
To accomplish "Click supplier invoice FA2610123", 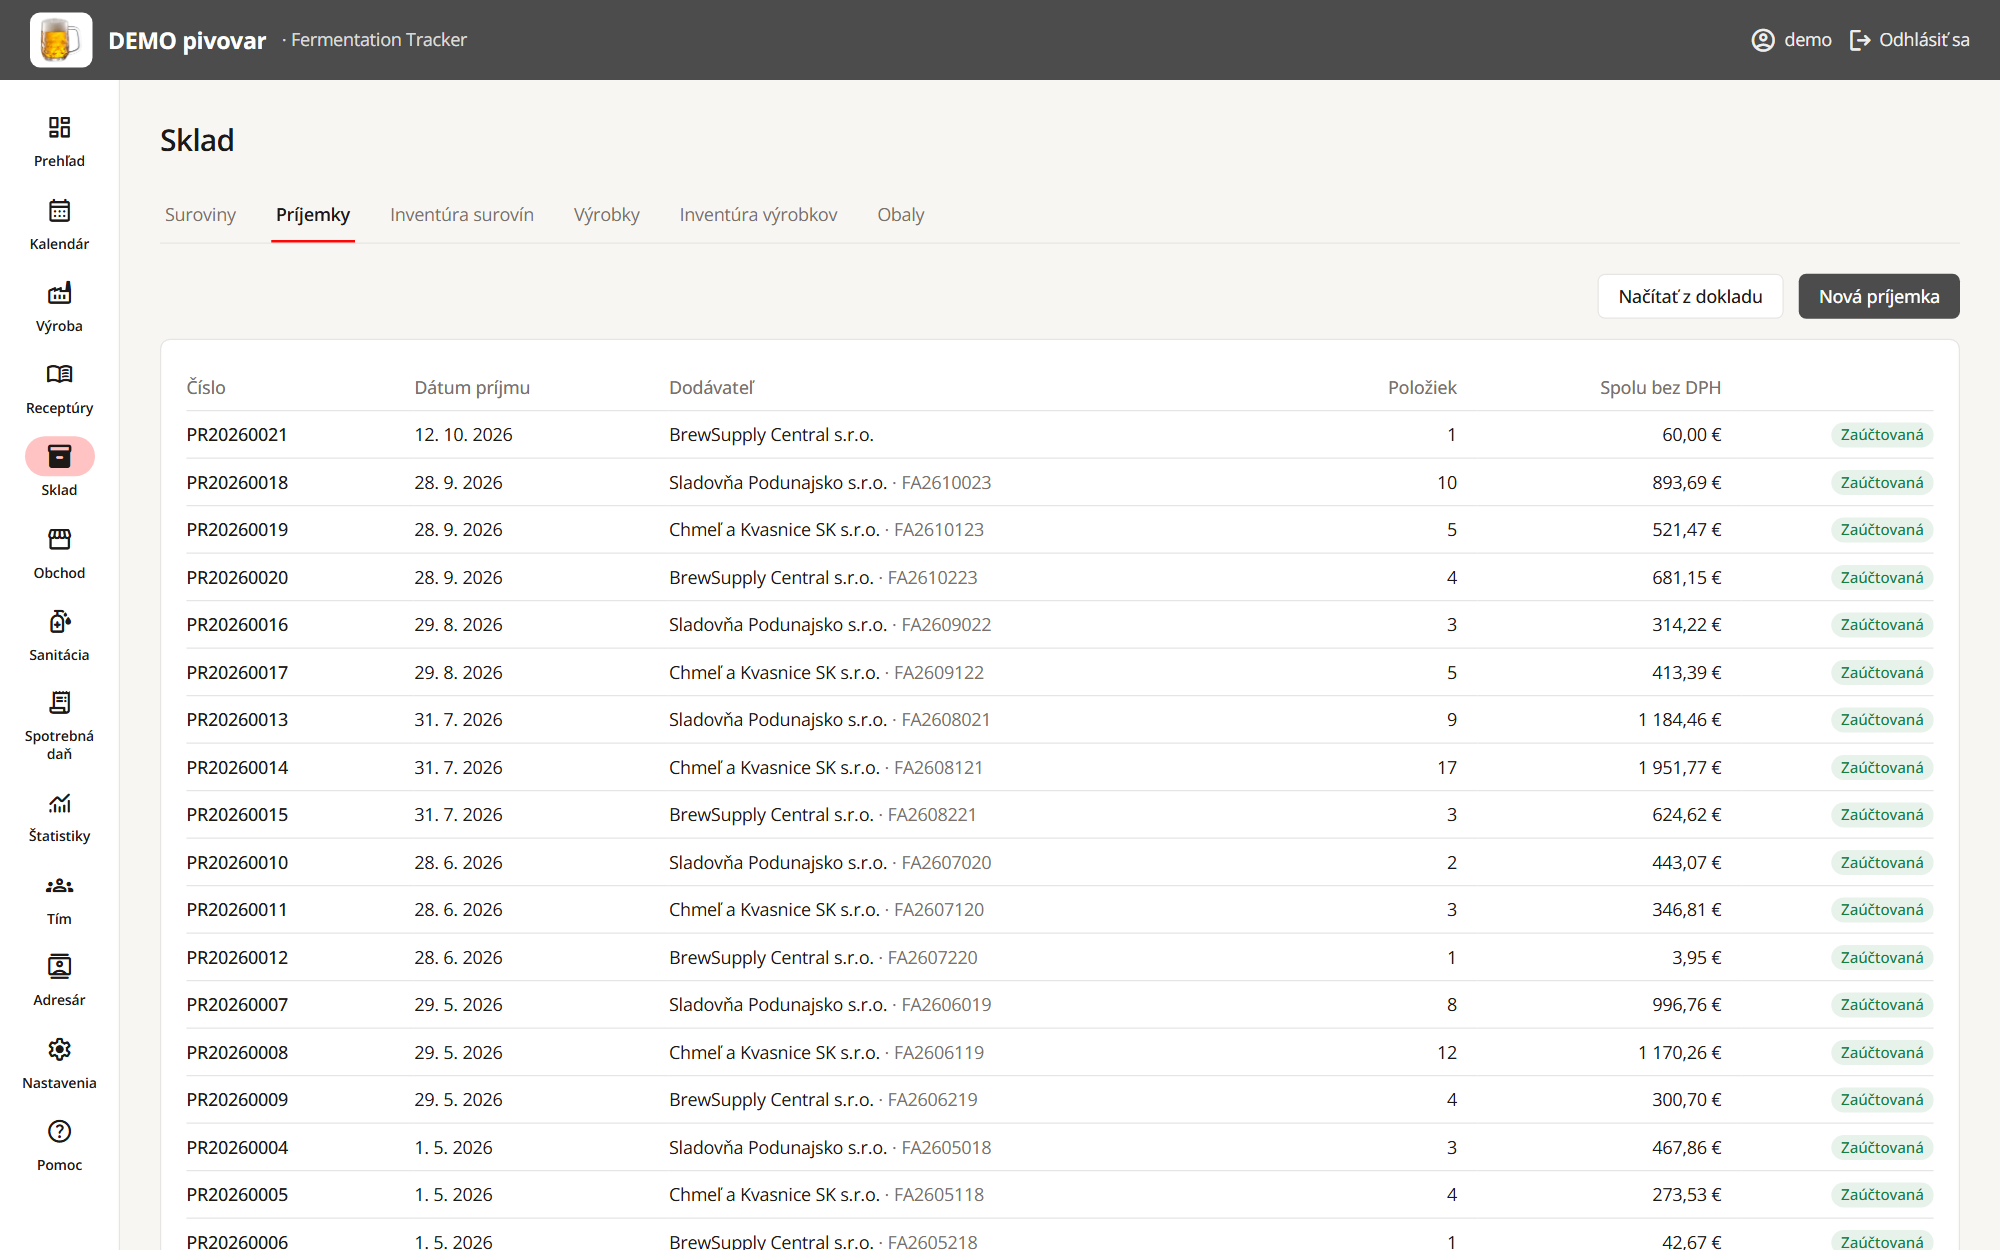I will (939, 530).
